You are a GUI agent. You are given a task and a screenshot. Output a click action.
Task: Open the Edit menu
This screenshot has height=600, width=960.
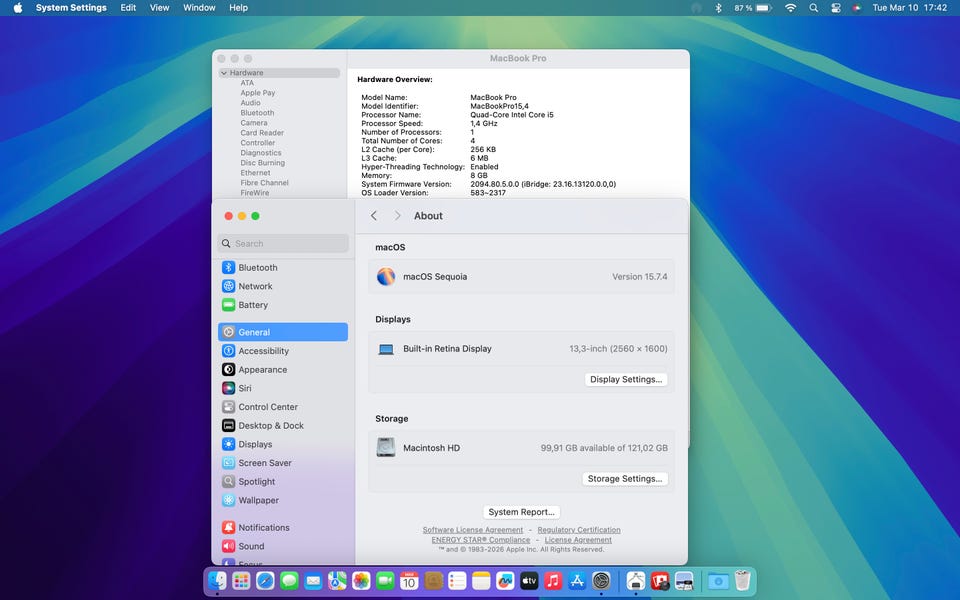pos(128,8)
